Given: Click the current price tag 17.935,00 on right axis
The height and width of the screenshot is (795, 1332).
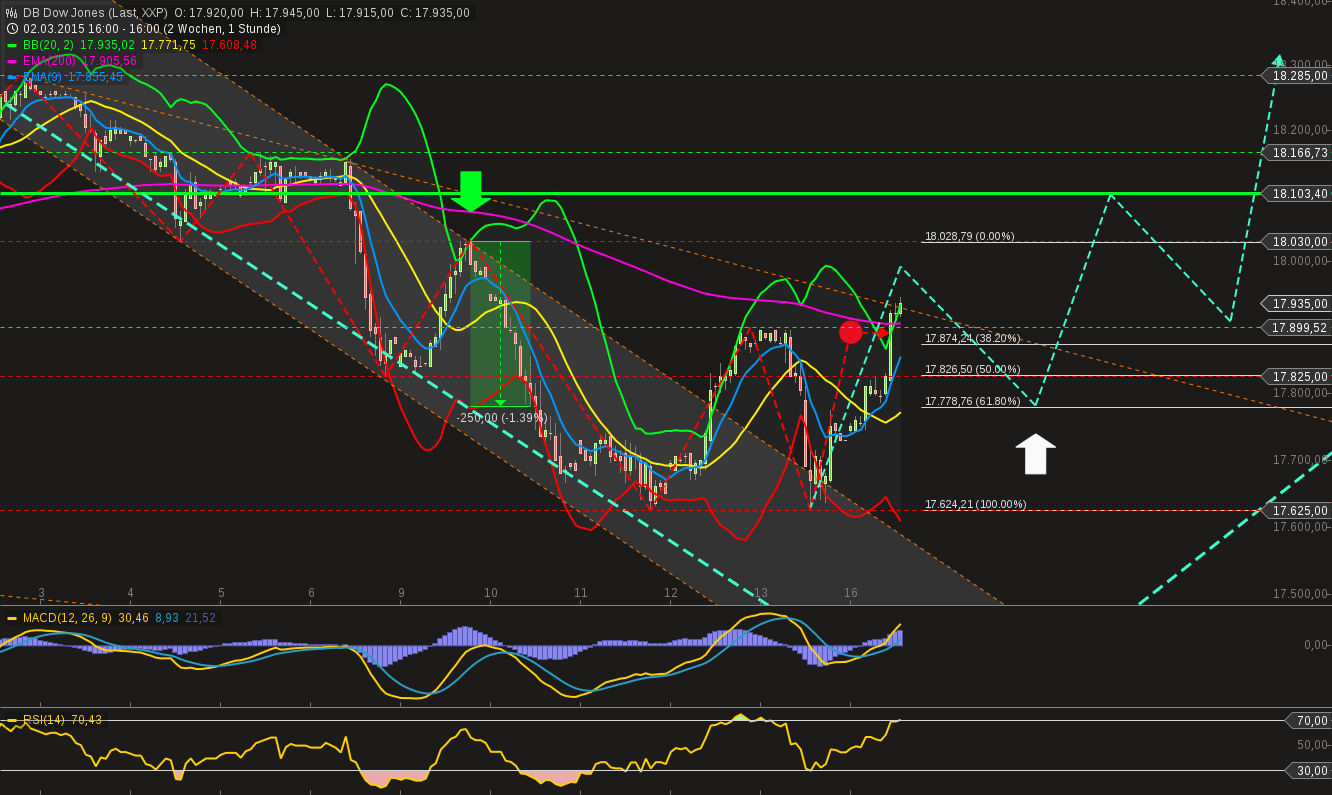Looking at the screenshot, I should pyautogui.click(x=1297, y=303).
